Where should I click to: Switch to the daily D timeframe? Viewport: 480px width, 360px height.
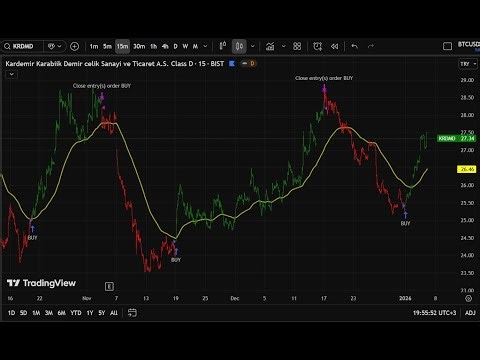(x=176, y=46)
